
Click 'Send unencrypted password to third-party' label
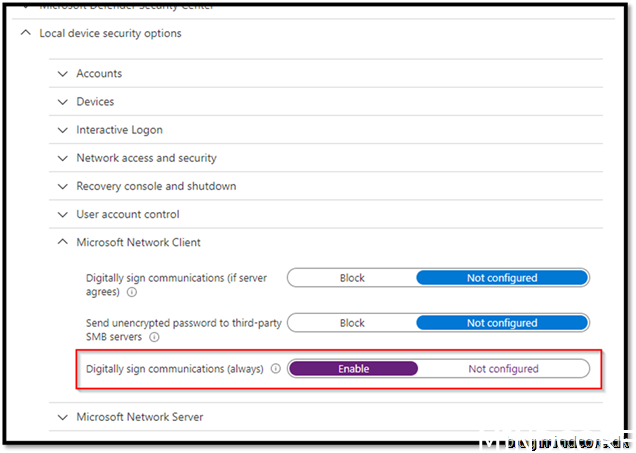(184, 323)
